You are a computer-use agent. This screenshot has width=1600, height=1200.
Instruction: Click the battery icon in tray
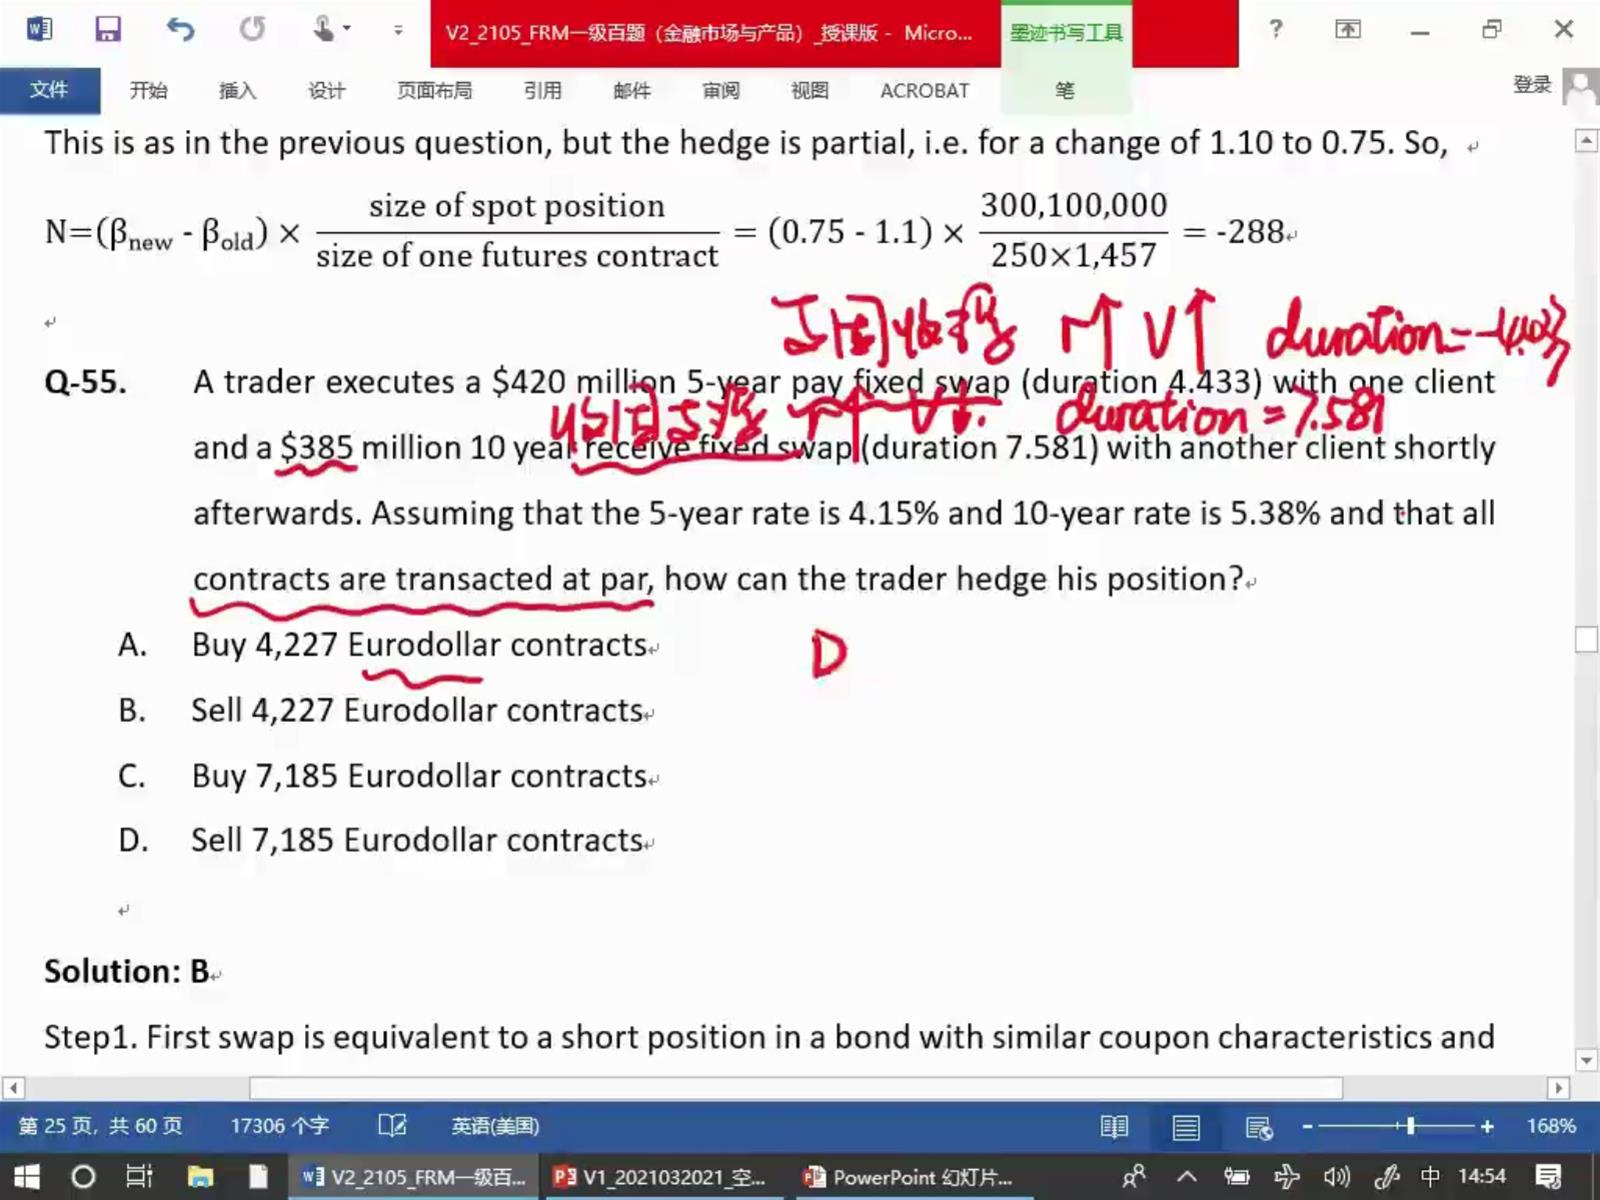1236,1177
